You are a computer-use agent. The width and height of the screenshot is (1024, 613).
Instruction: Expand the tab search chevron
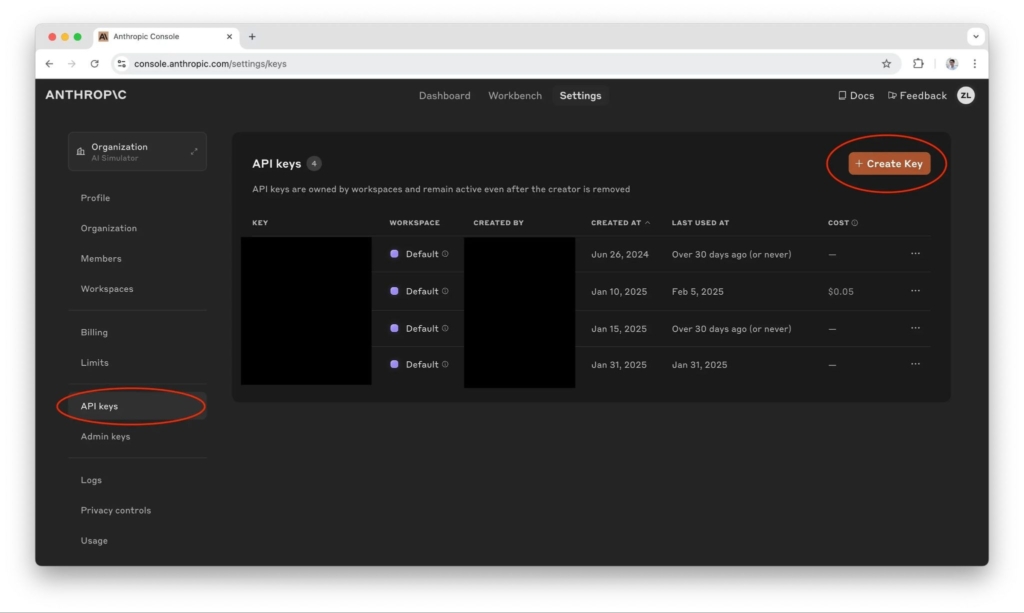[976, 37]
